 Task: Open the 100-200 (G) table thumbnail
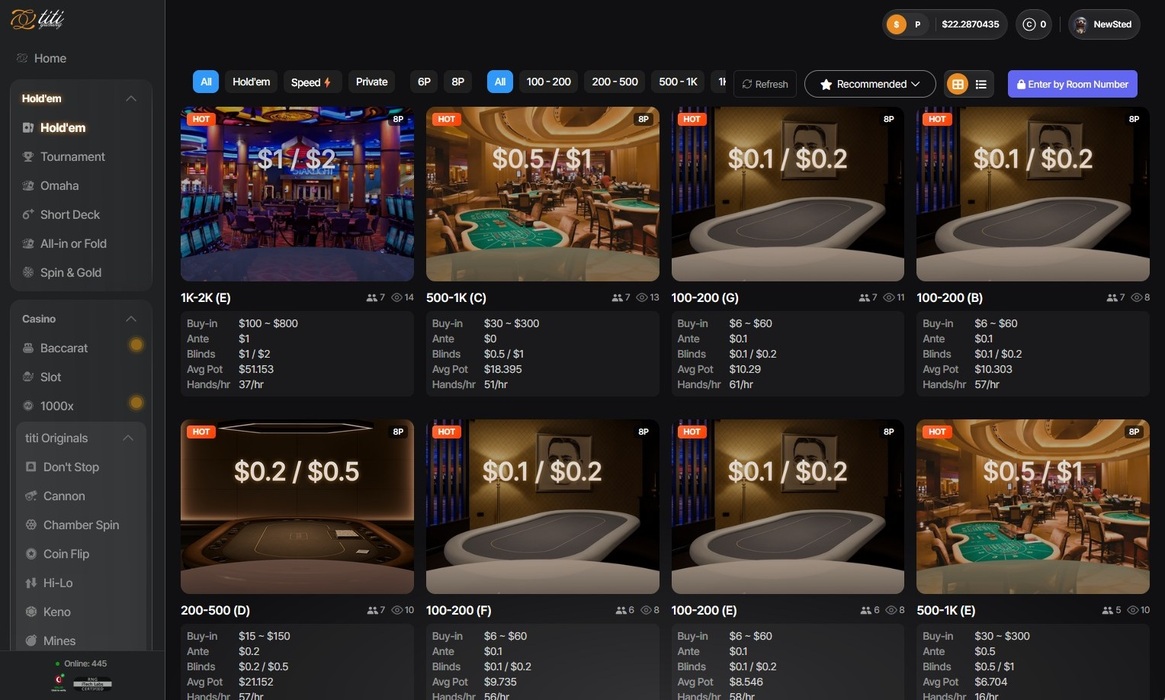pyautogui.click(x=788, y=194)
